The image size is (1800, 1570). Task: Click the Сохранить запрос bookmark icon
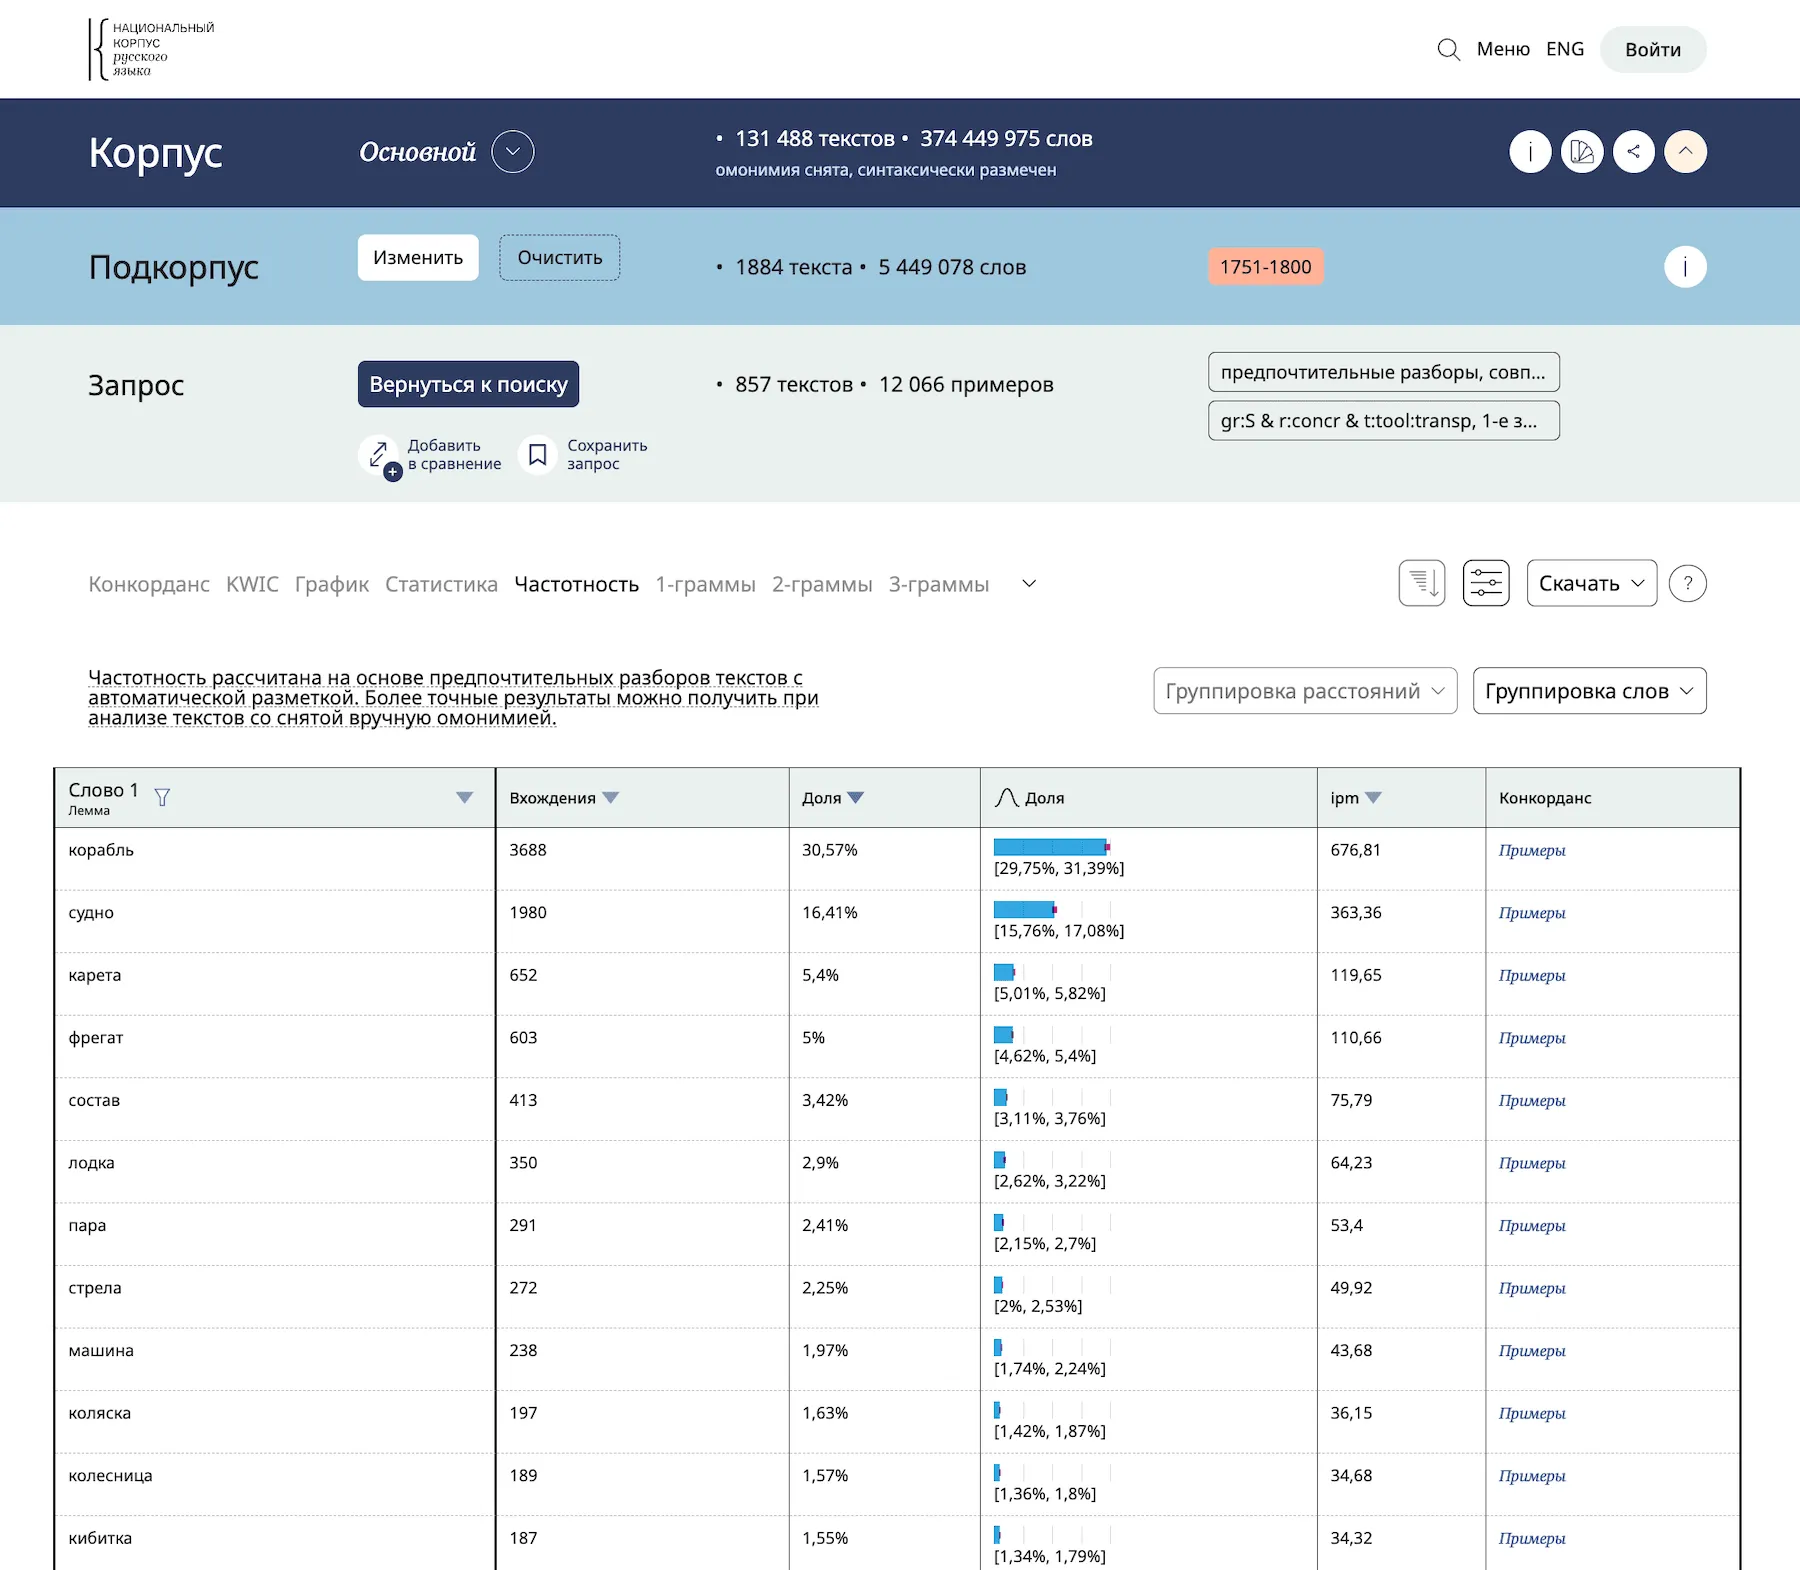[x=537, y=455]
